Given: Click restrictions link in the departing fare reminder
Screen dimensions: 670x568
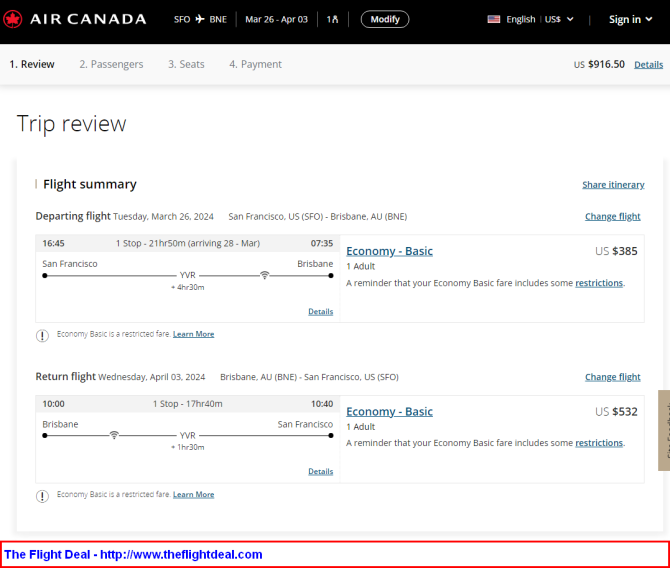Looking at the screenshot, I should click(599, 283).
